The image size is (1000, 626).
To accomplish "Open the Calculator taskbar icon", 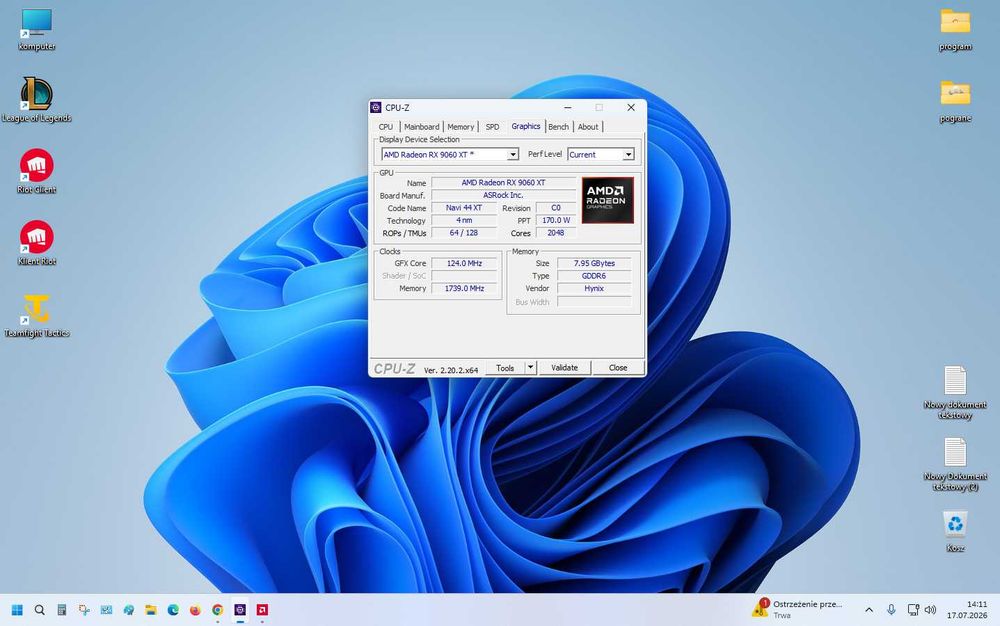I will (x=62, y=610).
